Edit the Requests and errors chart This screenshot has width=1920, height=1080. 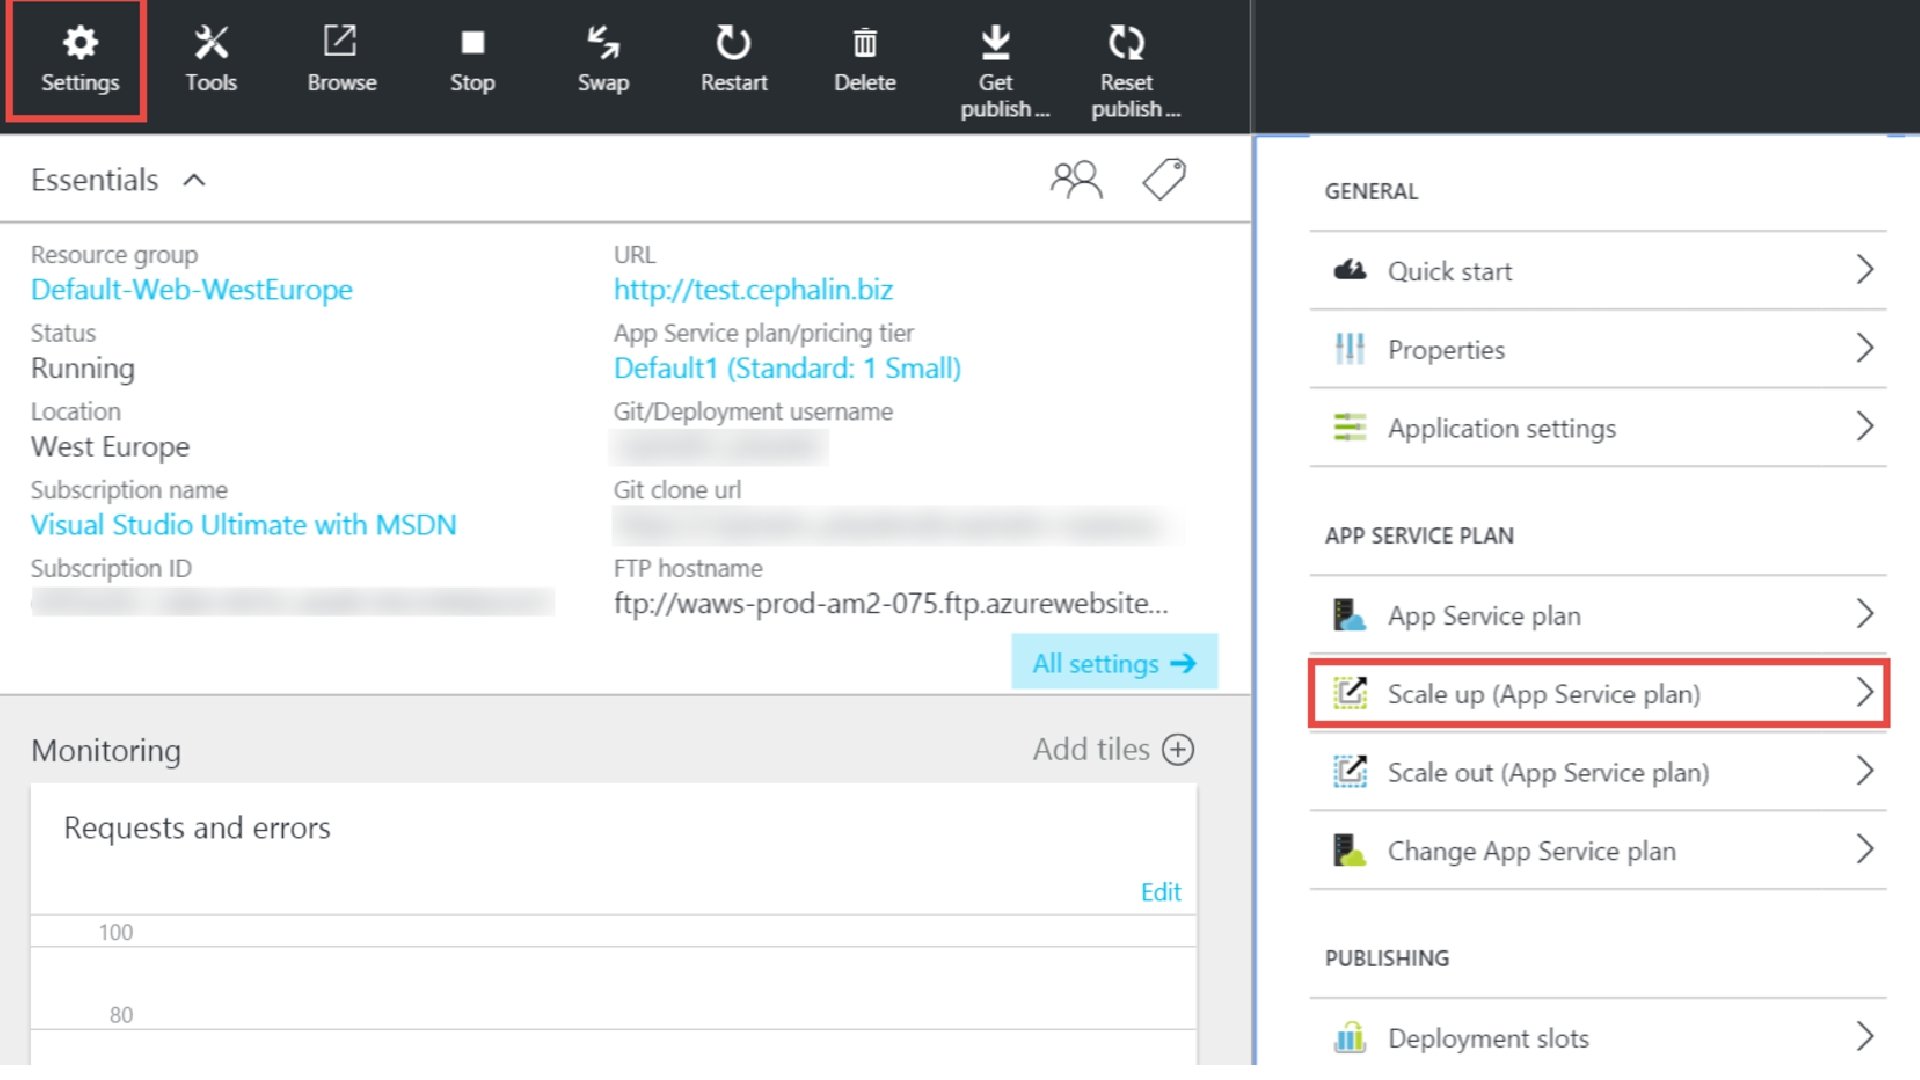(1160, 892)
